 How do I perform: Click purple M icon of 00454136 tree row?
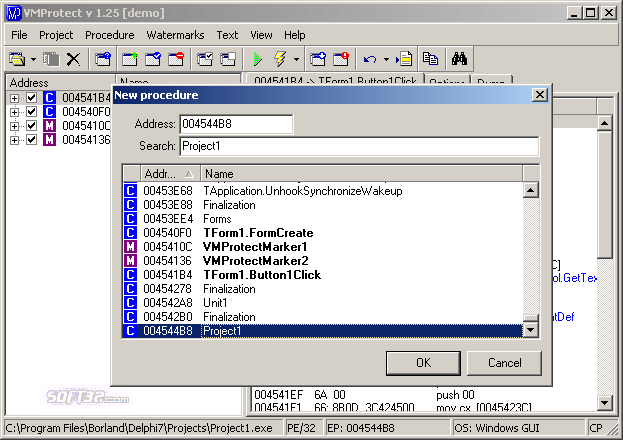pyautogui.click(x=49, y=140)
